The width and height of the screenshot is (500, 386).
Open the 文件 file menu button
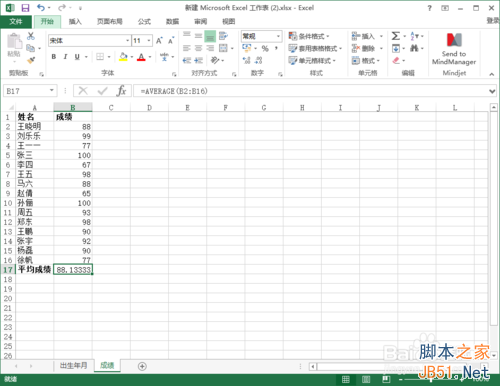point(16,22)
